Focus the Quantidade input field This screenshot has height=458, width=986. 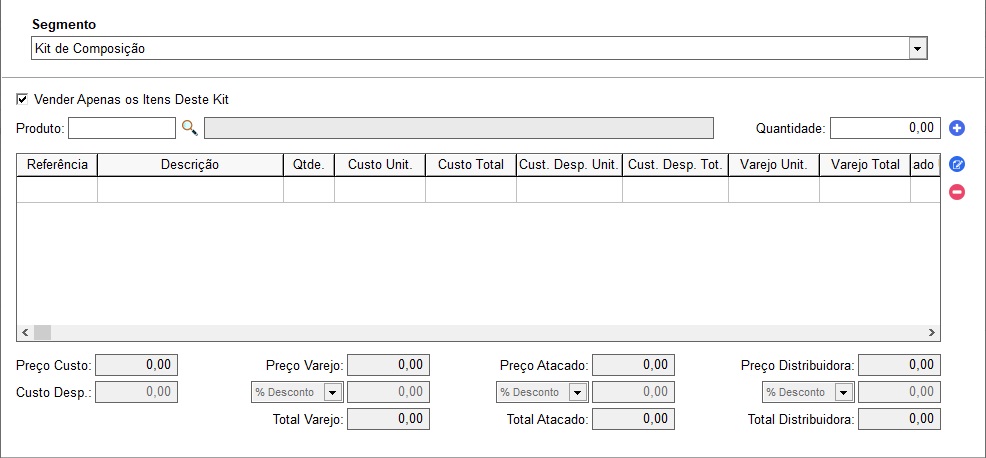[x=885, y=128]
